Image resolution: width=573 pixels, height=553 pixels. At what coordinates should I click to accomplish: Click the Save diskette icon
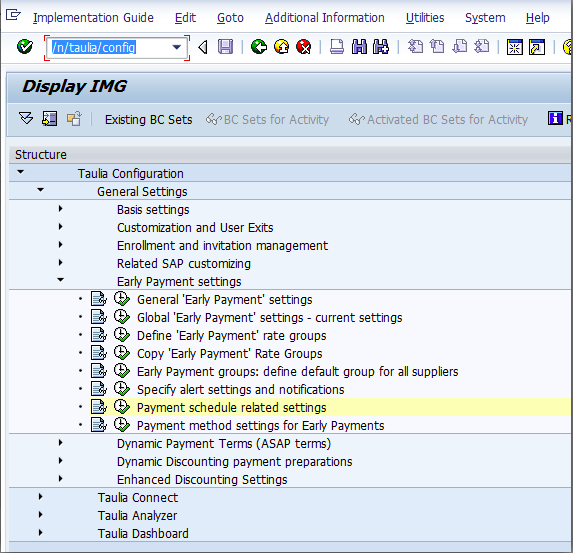click(225, 47)
